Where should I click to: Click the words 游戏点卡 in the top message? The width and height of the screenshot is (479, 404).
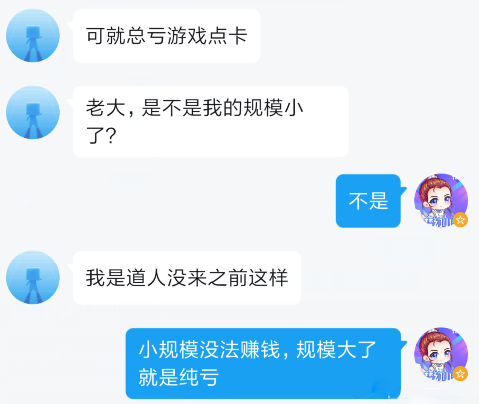tap(207, 36)
